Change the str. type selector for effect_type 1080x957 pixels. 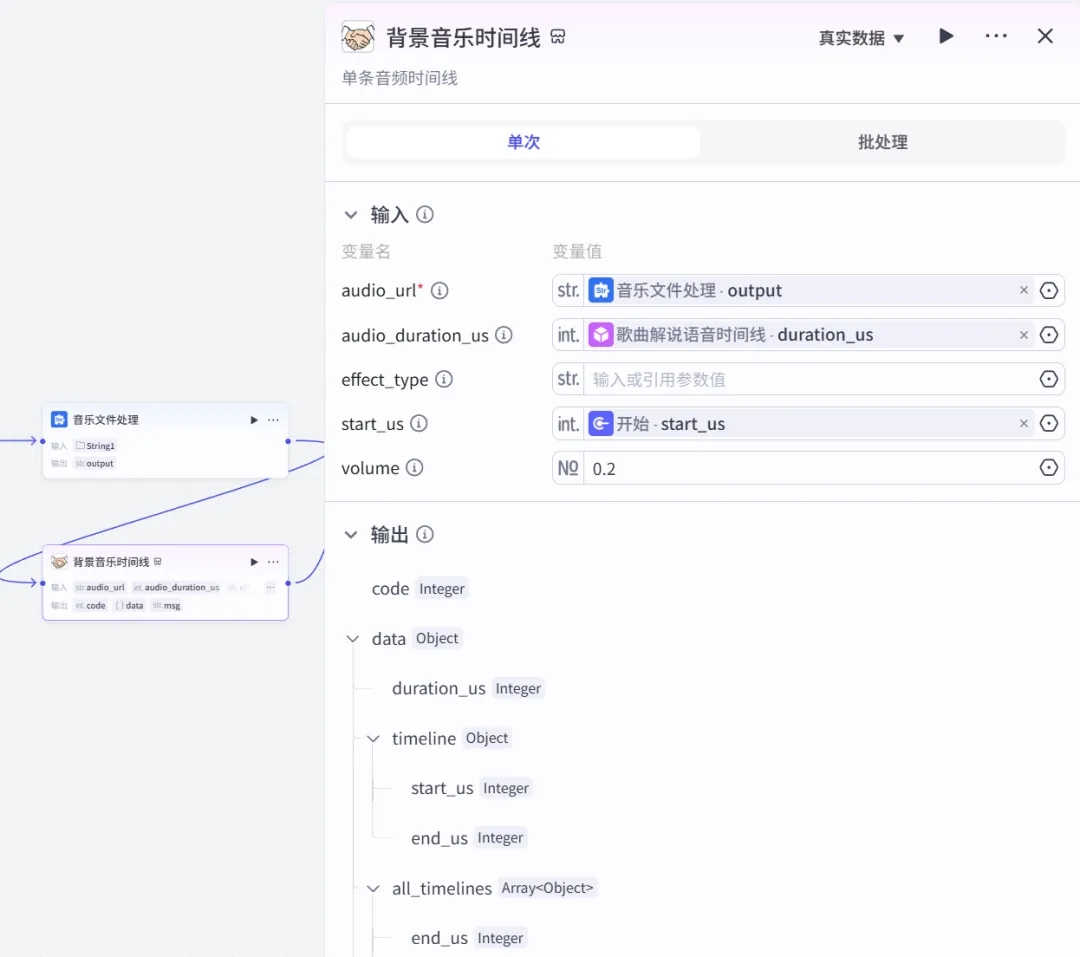(x=568, y=379)
